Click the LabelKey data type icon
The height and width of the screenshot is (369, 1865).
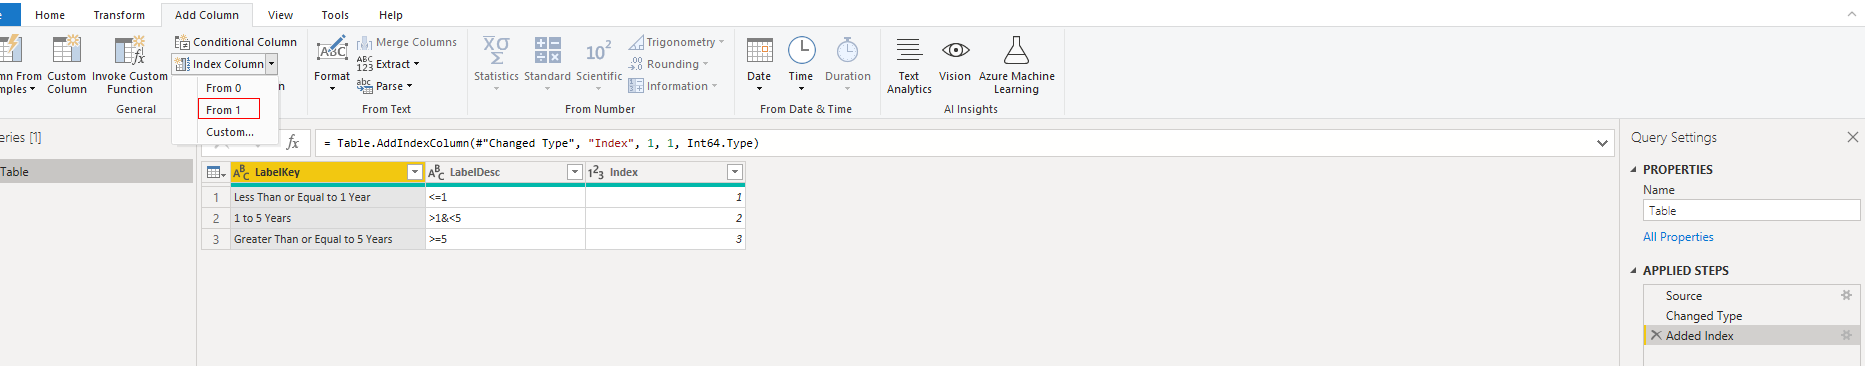tap(241, 172)
